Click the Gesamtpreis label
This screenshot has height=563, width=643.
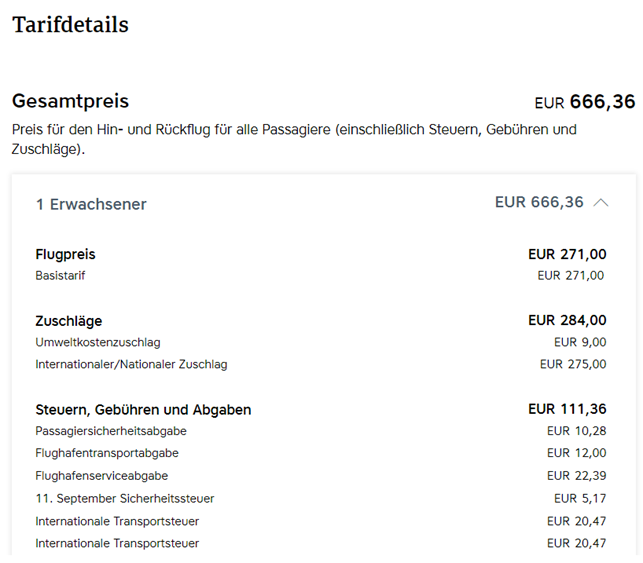click(70, 101)
